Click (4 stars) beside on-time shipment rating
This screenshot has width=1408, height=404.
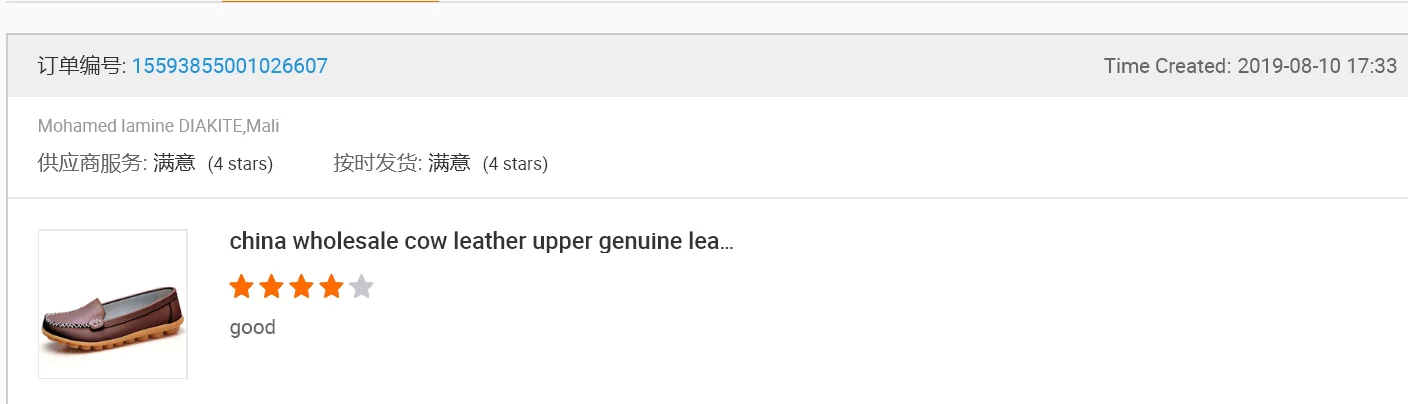pyautogui.click(x=515, y=164)
